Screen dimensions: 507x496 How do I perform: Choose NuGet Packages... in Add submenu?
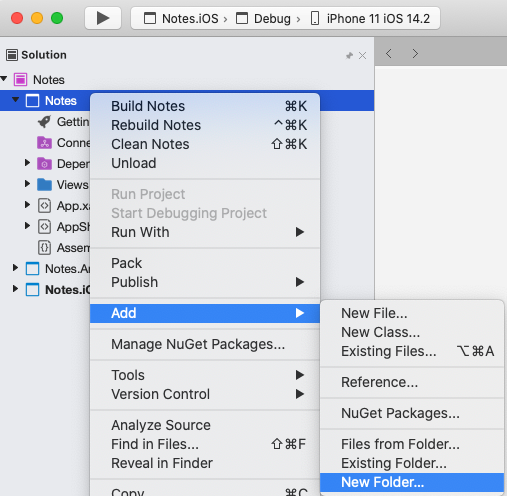pos(412,413)
